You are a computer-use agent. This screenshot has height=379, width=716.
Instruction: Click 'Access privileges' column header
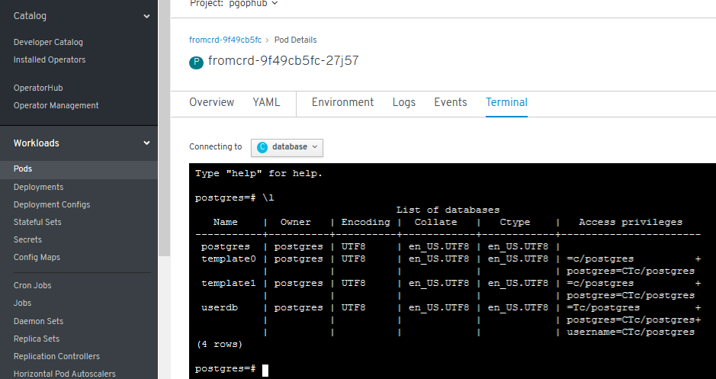(x=631, y=222)
